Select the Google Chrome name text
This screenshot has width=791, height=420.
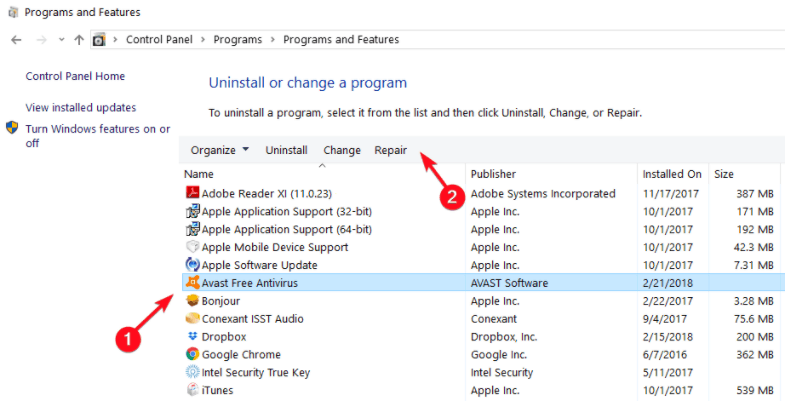(241, 354)
